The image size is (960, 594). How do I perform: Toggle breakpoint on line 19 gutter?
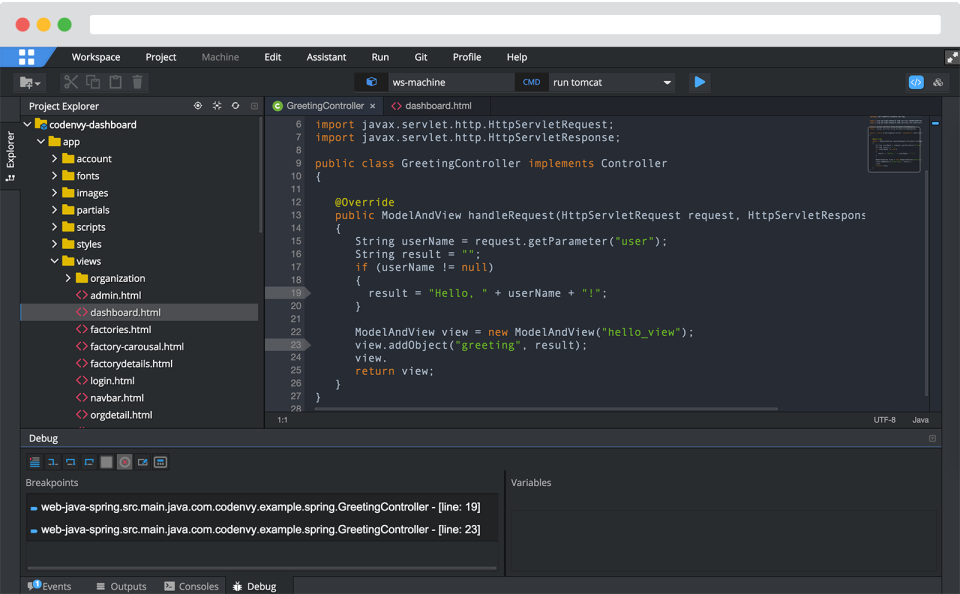pos(288,293)
